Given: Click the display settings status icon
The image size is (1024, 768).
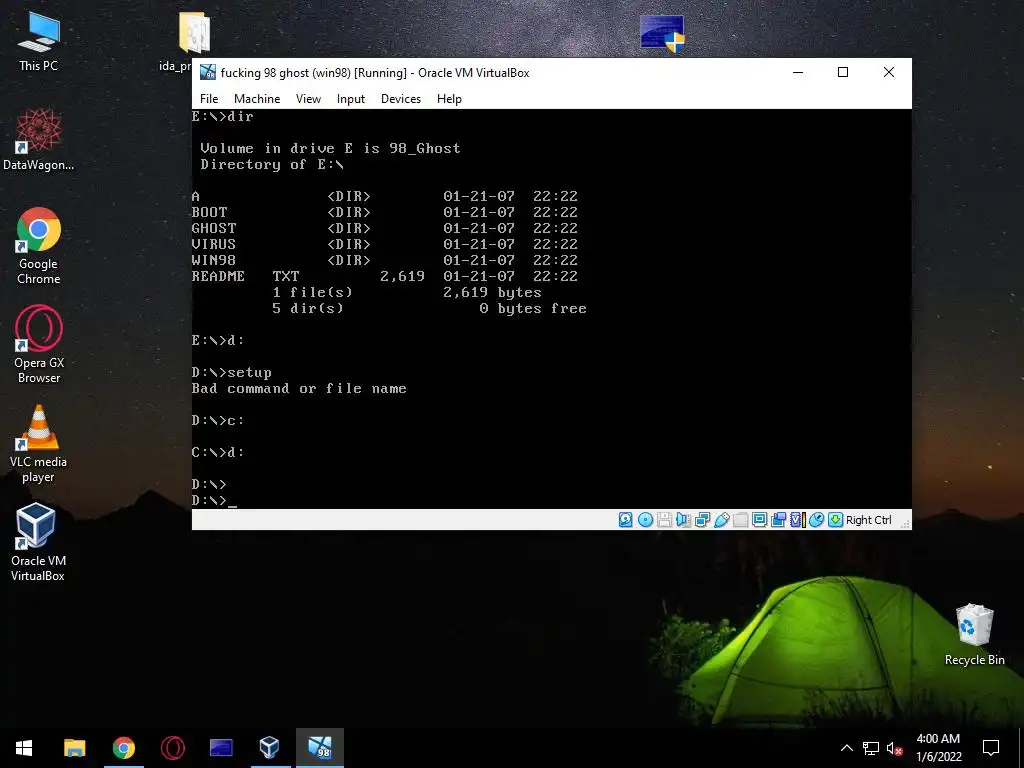Looking at the screenshot, I should 760,520.
